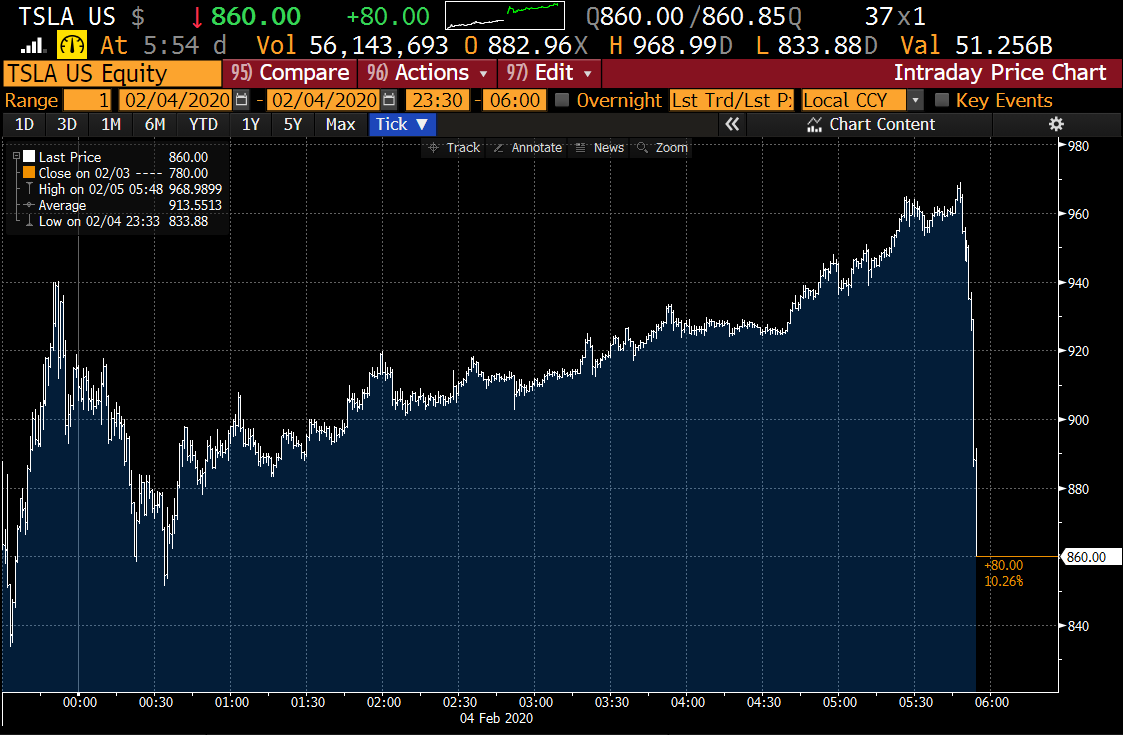Click the O 882.96X open value
The width and height of the screenshot is (1123, 735).
coord(526,45)
